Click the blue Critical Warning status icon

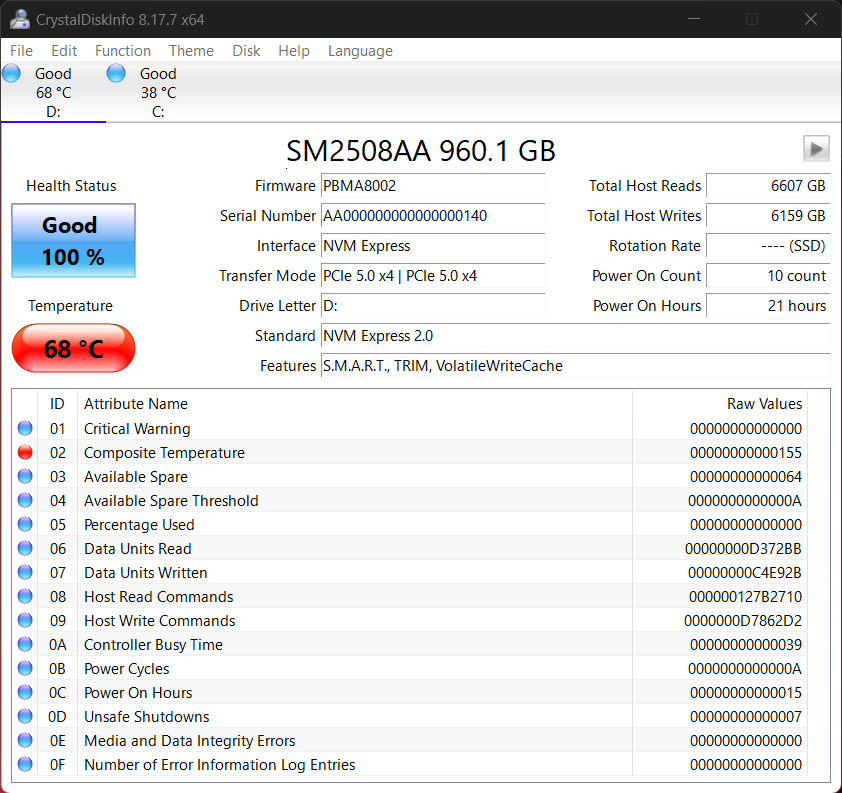click(25, 429)
